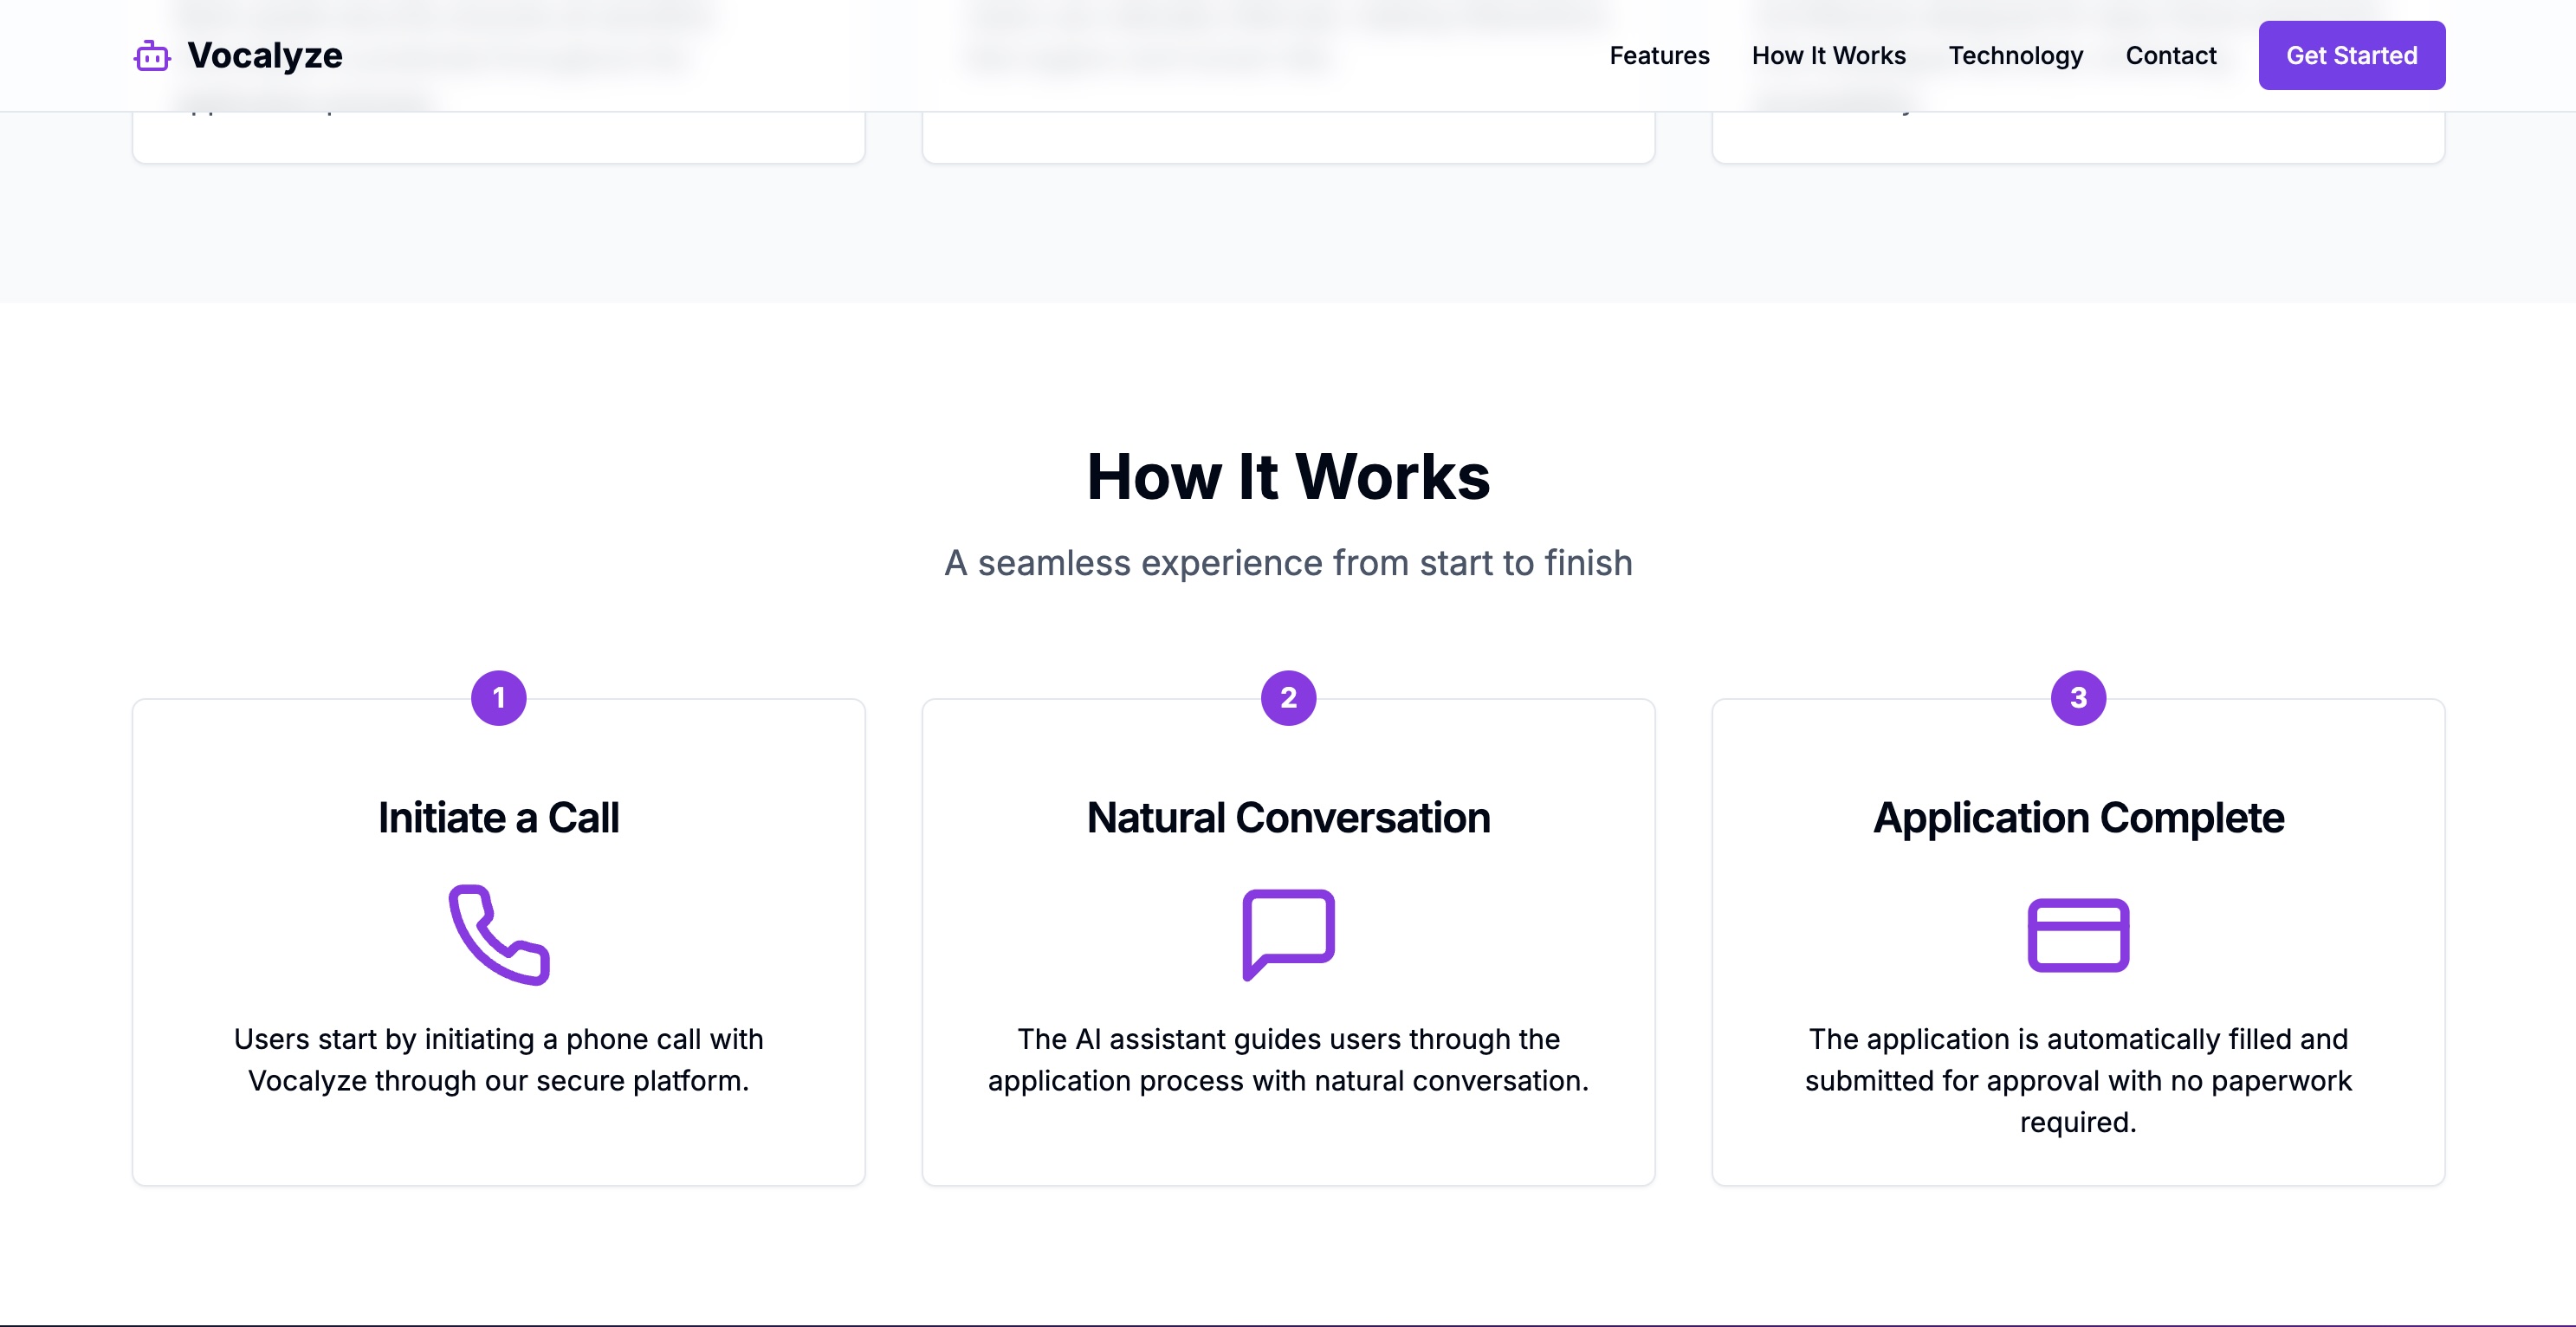2576x1327 pixels.
Task: Click the Vocalyze robot logo icon
Action: 152,56
